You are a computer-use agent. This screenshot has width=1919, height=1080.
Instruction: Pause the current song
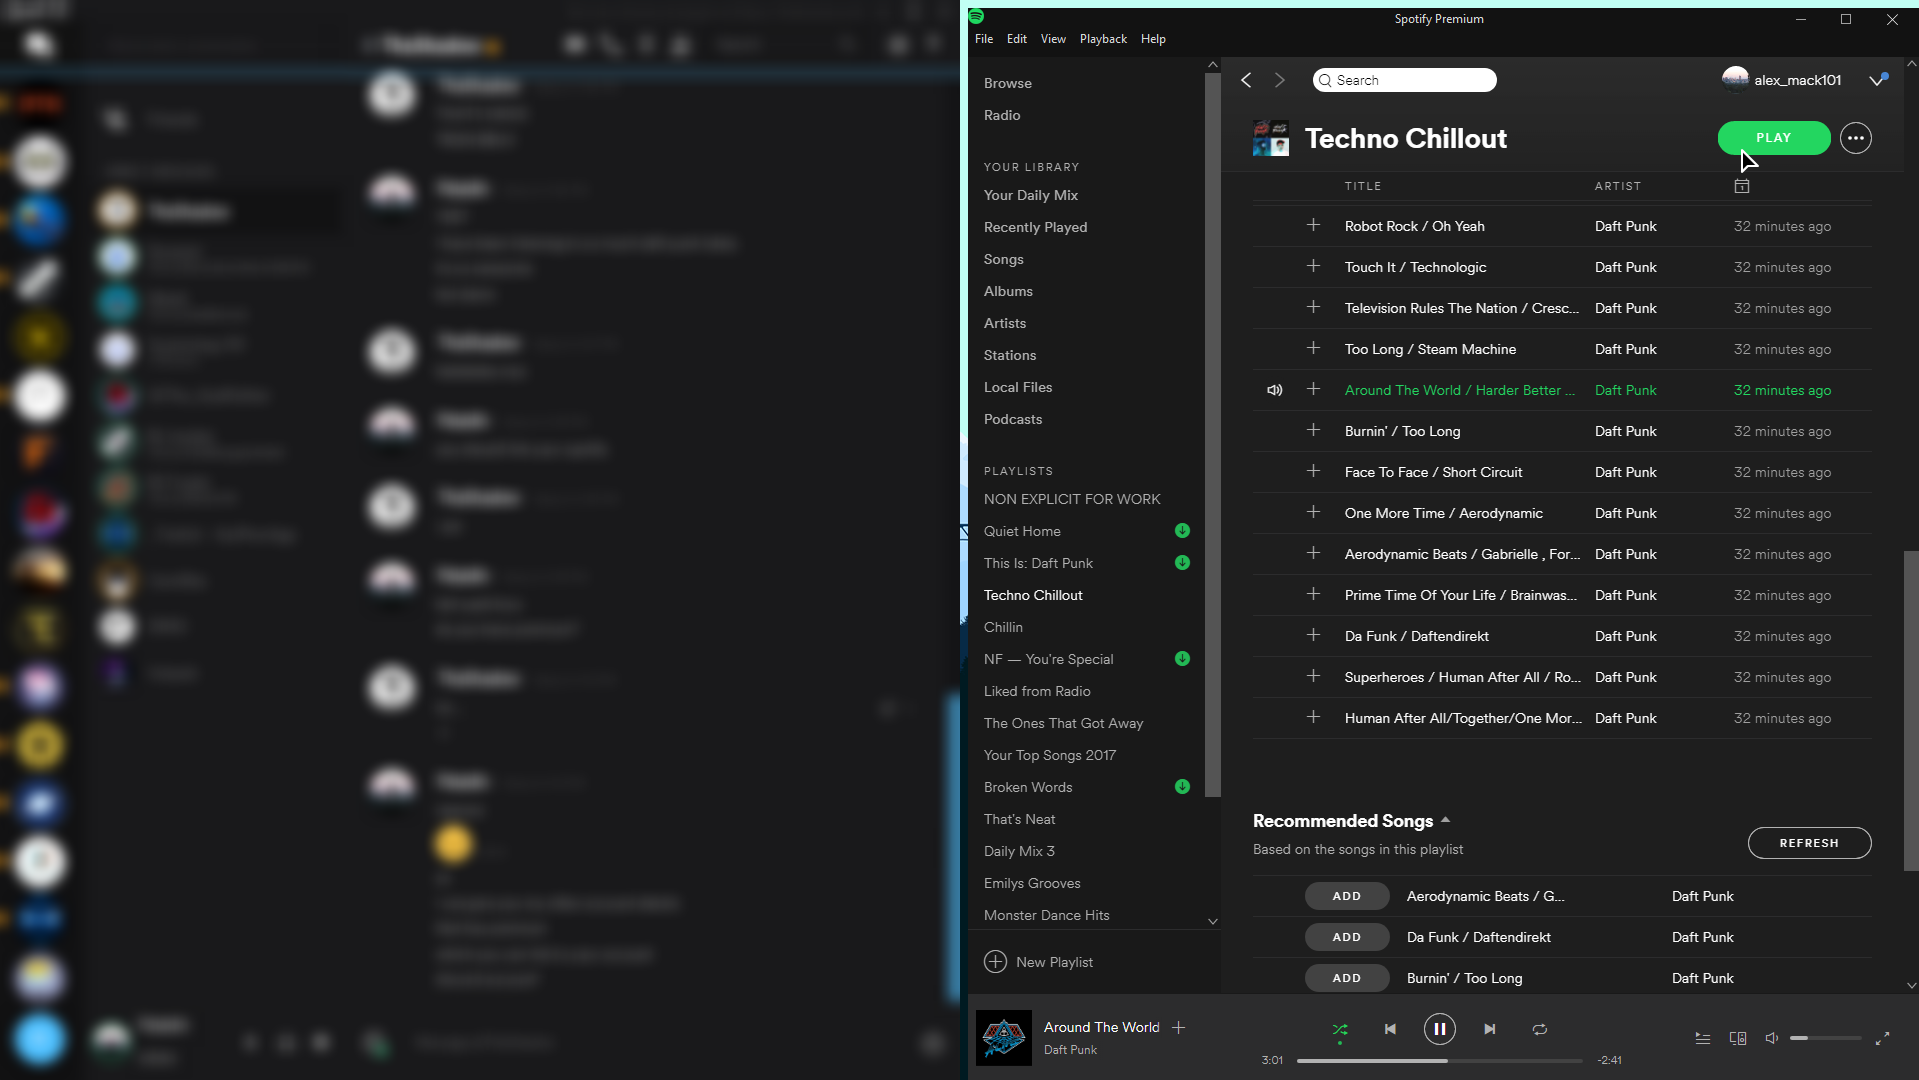[1439, 1029]
